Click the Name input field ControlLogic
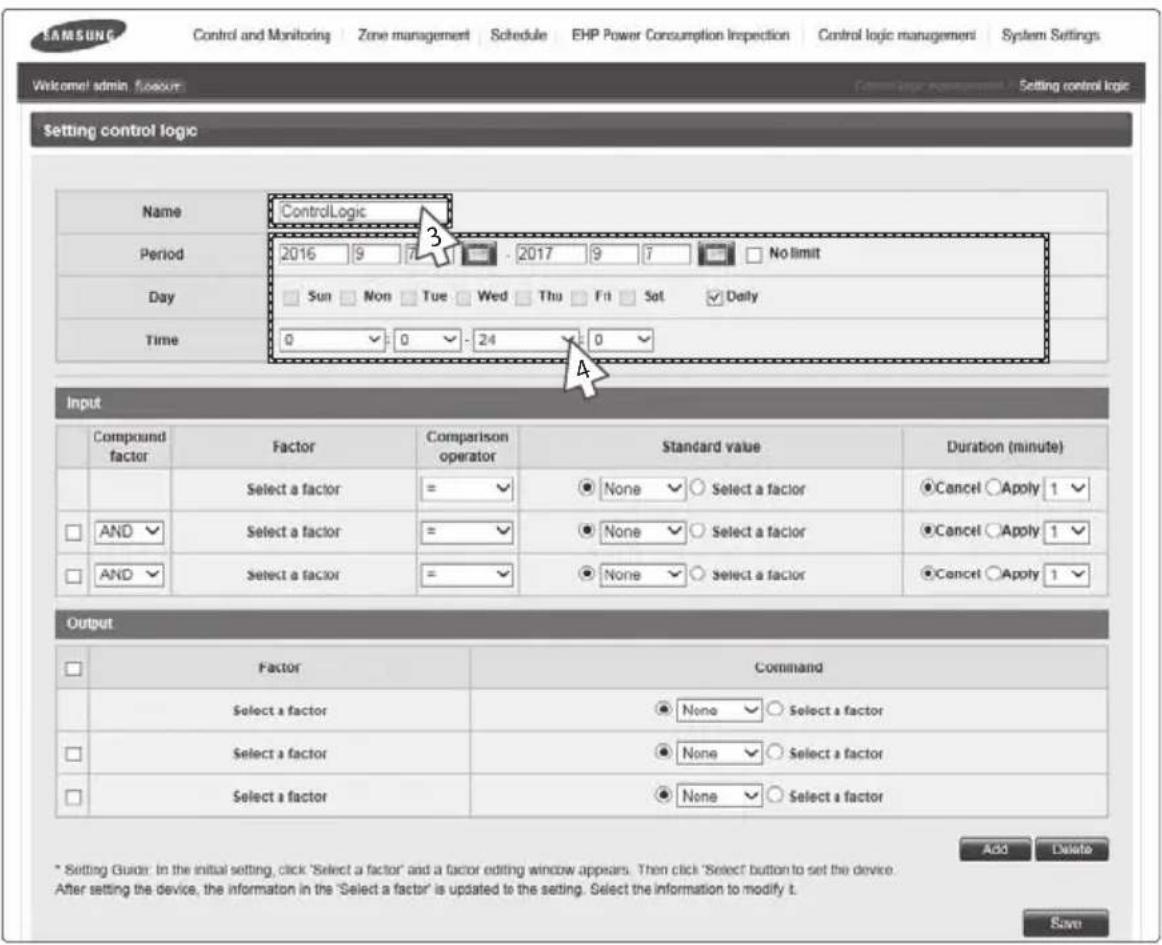1162x945 pixels. click(359, 211)
